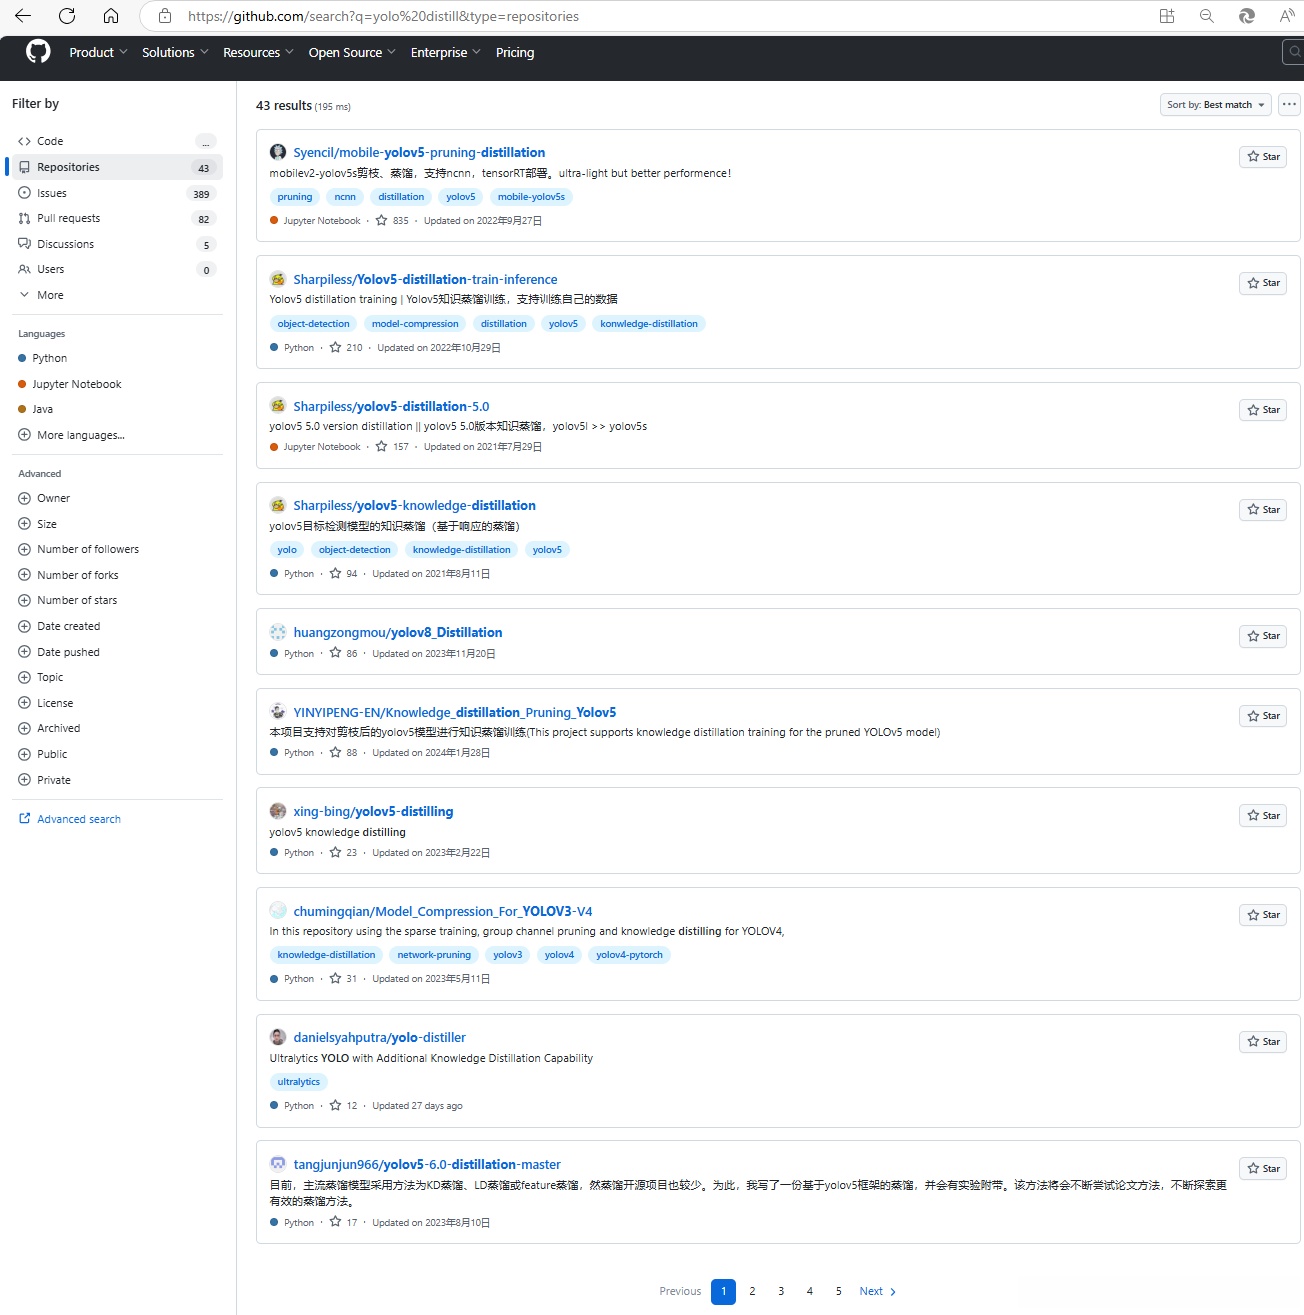Viewport: 1304px width, 1315px height.
Task: Star Sharpiless/yolov5-knowledge-distillation repository
Action: point(1263,510)
